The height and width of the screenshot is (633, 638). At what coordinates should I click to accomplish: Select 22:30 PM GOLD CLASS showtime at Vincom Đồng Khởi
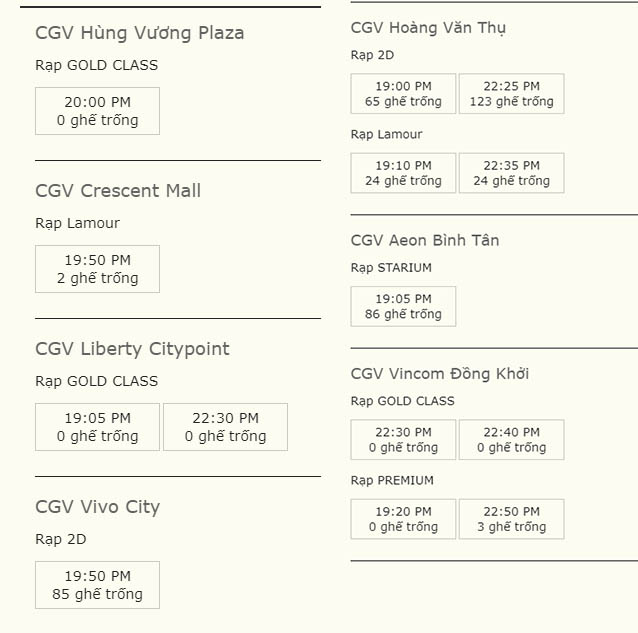click(403, 440)
